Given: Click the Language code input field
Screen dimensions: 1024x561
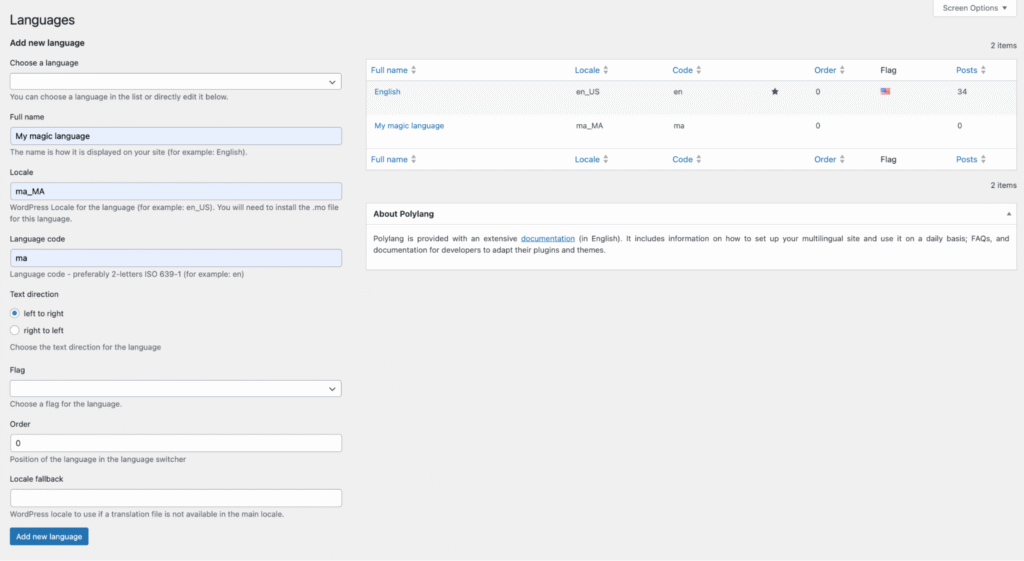Looking at the screenshot, I should pos(176,258).
